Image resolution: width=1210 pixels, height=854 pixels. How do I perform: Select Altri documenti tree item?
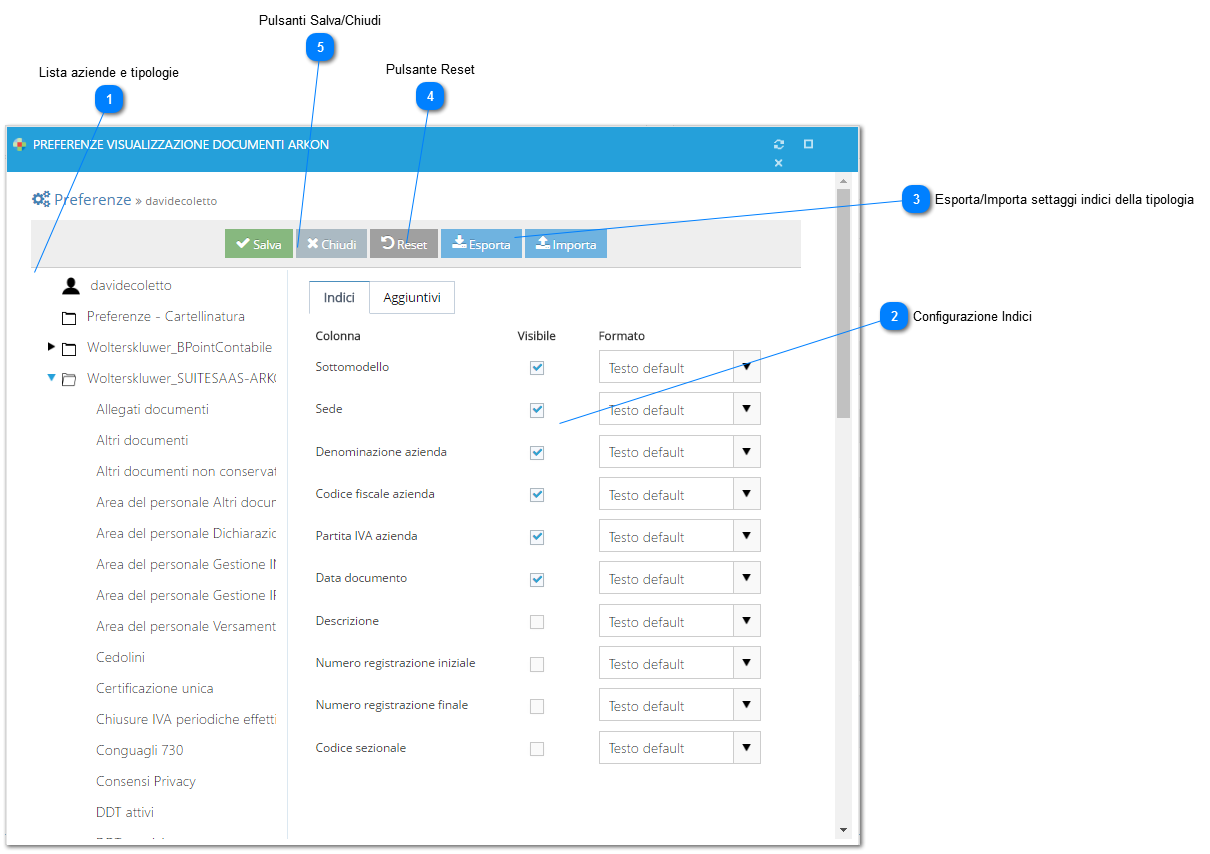[x=142, y=441]
